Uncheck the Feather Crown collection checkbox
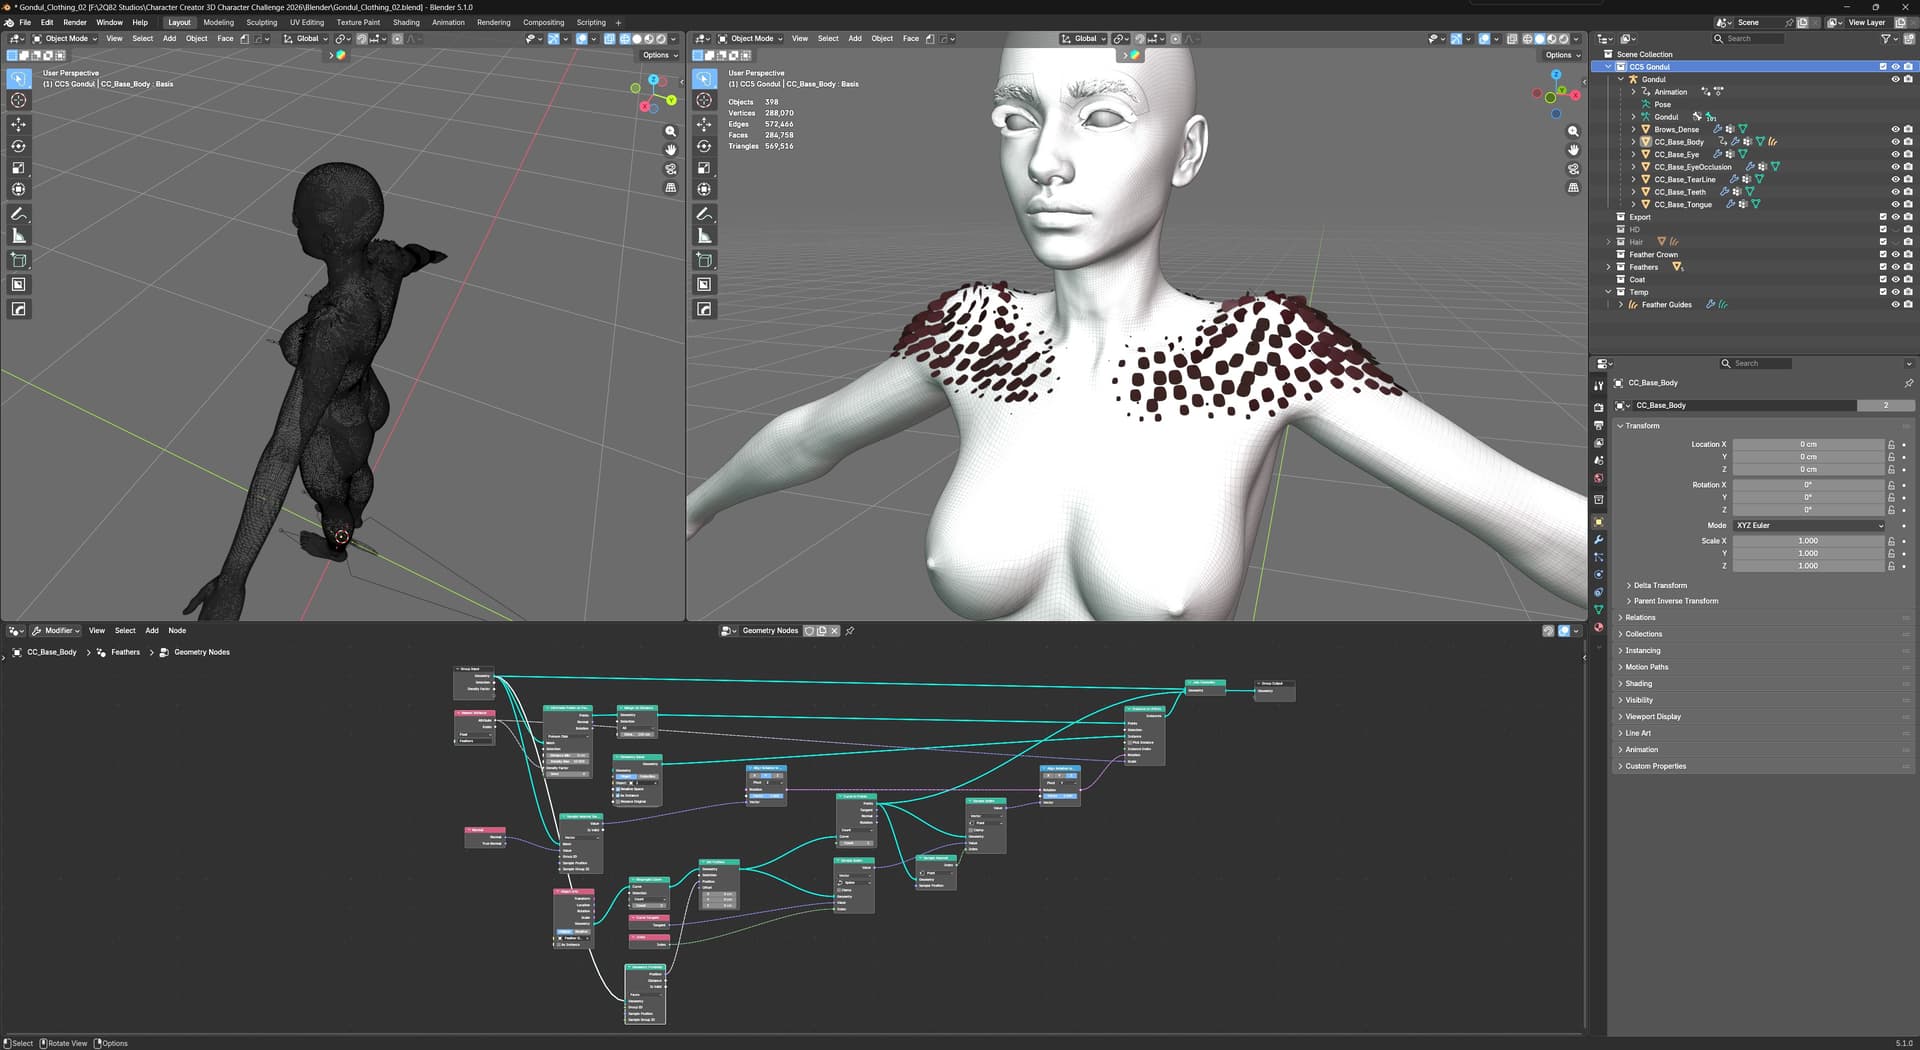 pyautogui.click(x=1882, y=255)
